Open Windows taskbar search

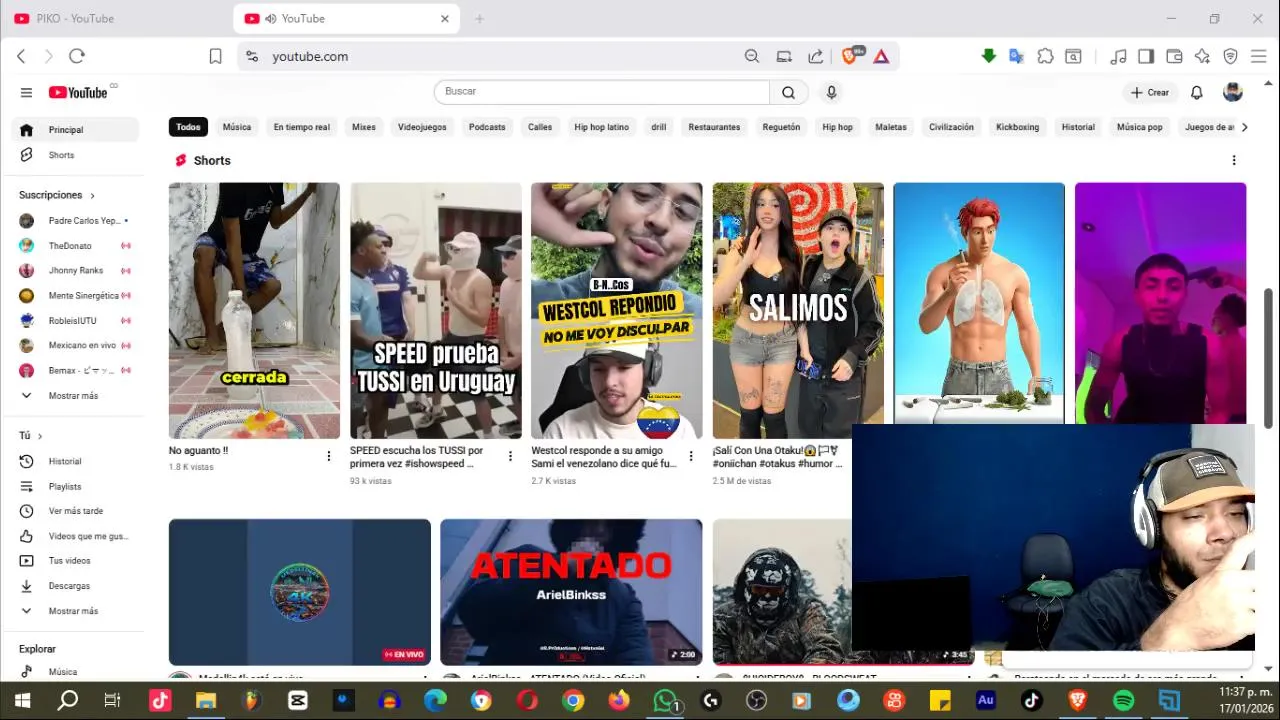pyautogui.click(x=68, y=701)
